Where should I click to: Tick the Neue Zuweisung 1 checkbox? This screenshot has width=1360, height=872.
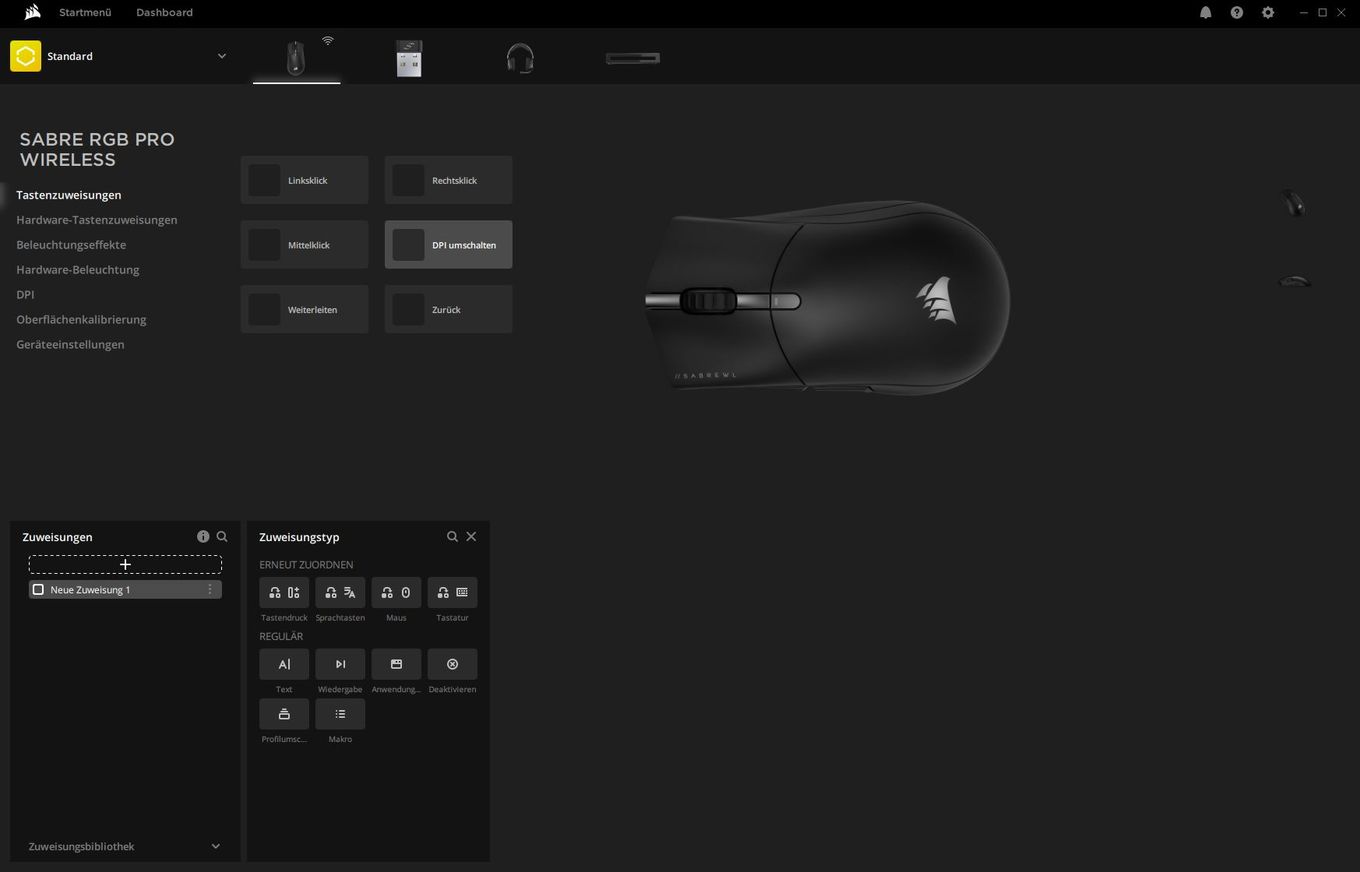[38, 589]
